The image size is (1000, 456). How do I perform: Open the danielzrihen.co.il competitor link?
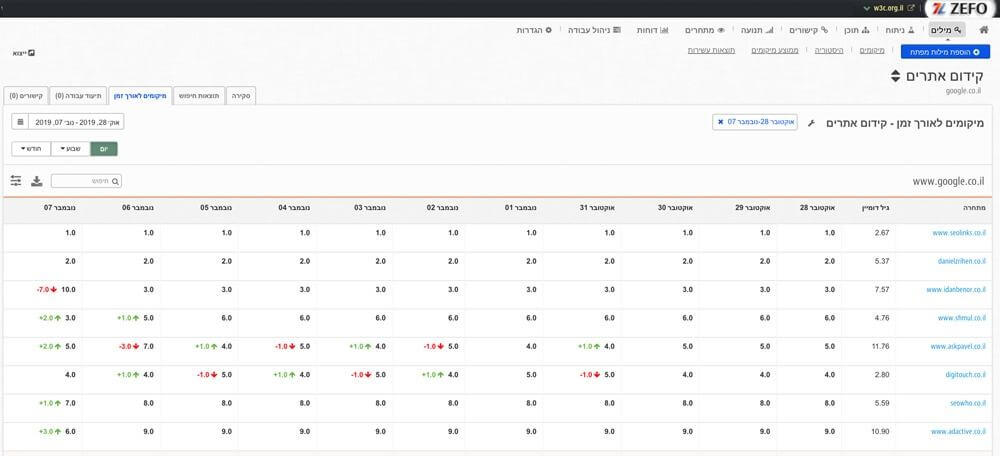[962, 261]
